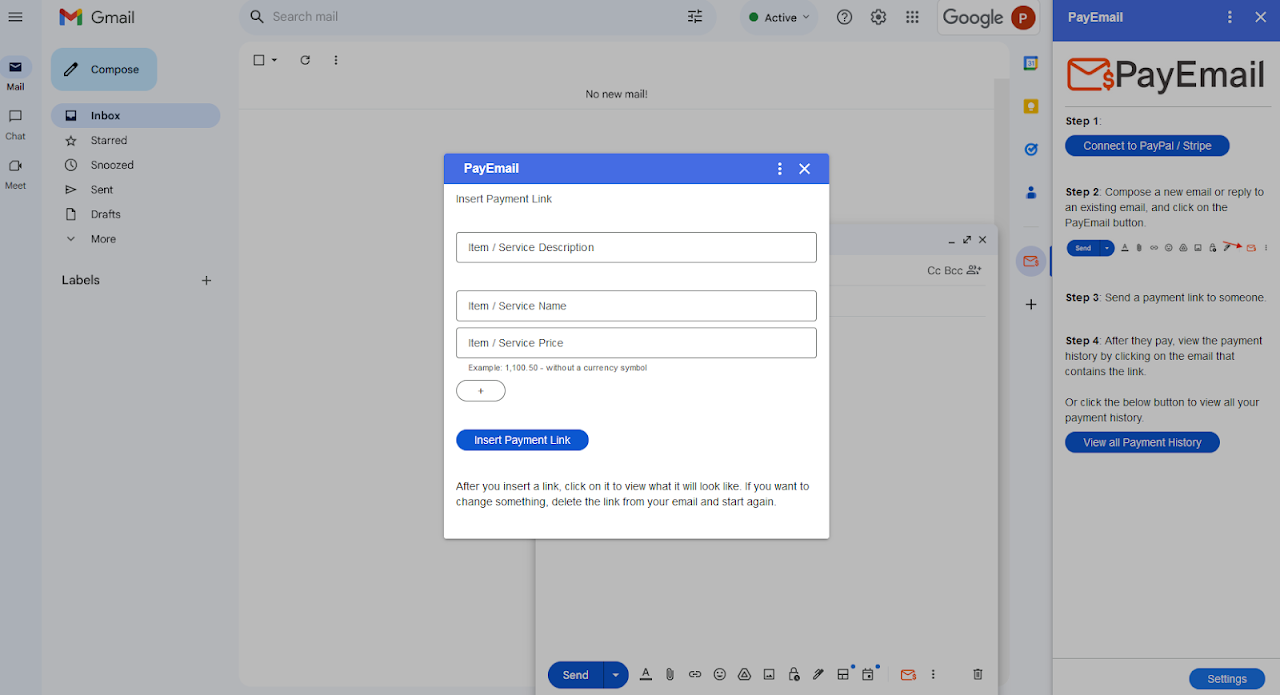This screenshot has width=1280, height=695.
Task: Insert files using Google Drive
Action: (744, 675)
